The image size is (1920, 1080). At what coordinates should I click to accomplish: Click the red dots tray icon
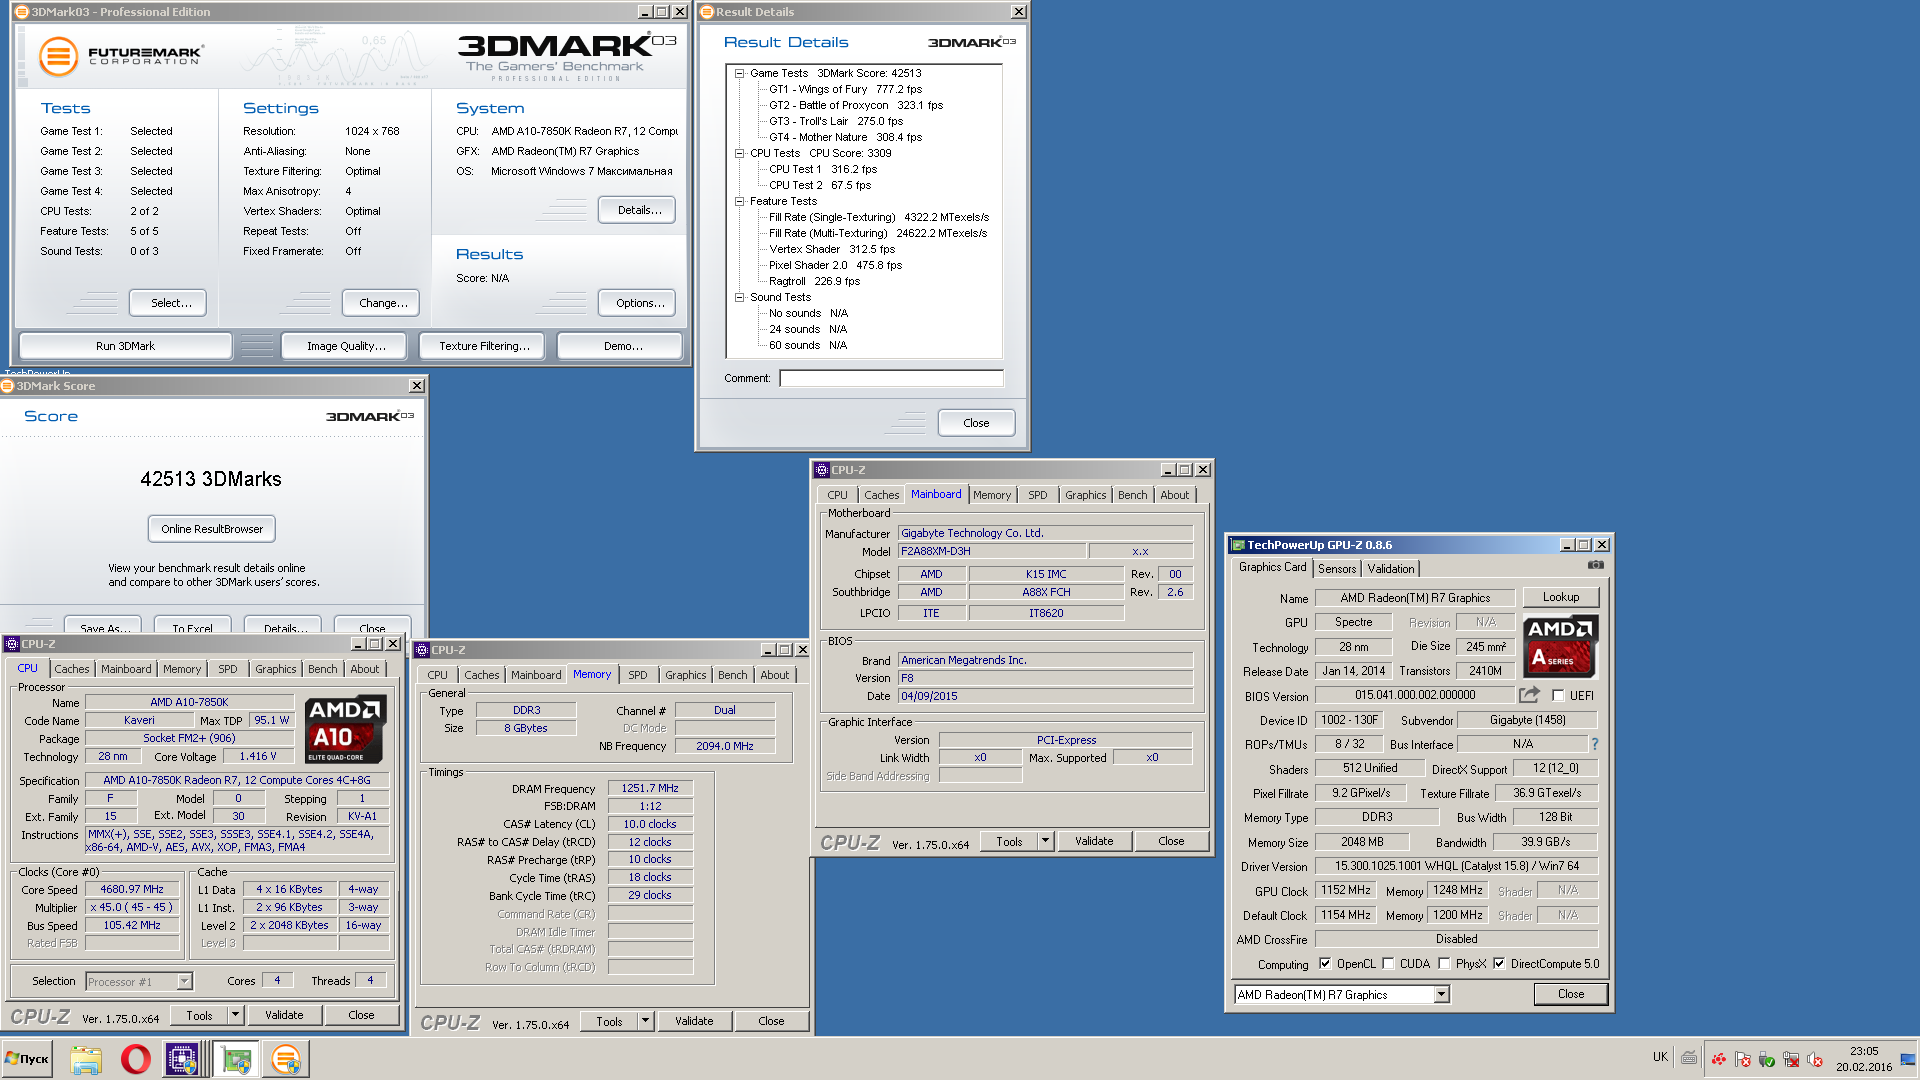pyautogui.click(x=1719, y=1059)
